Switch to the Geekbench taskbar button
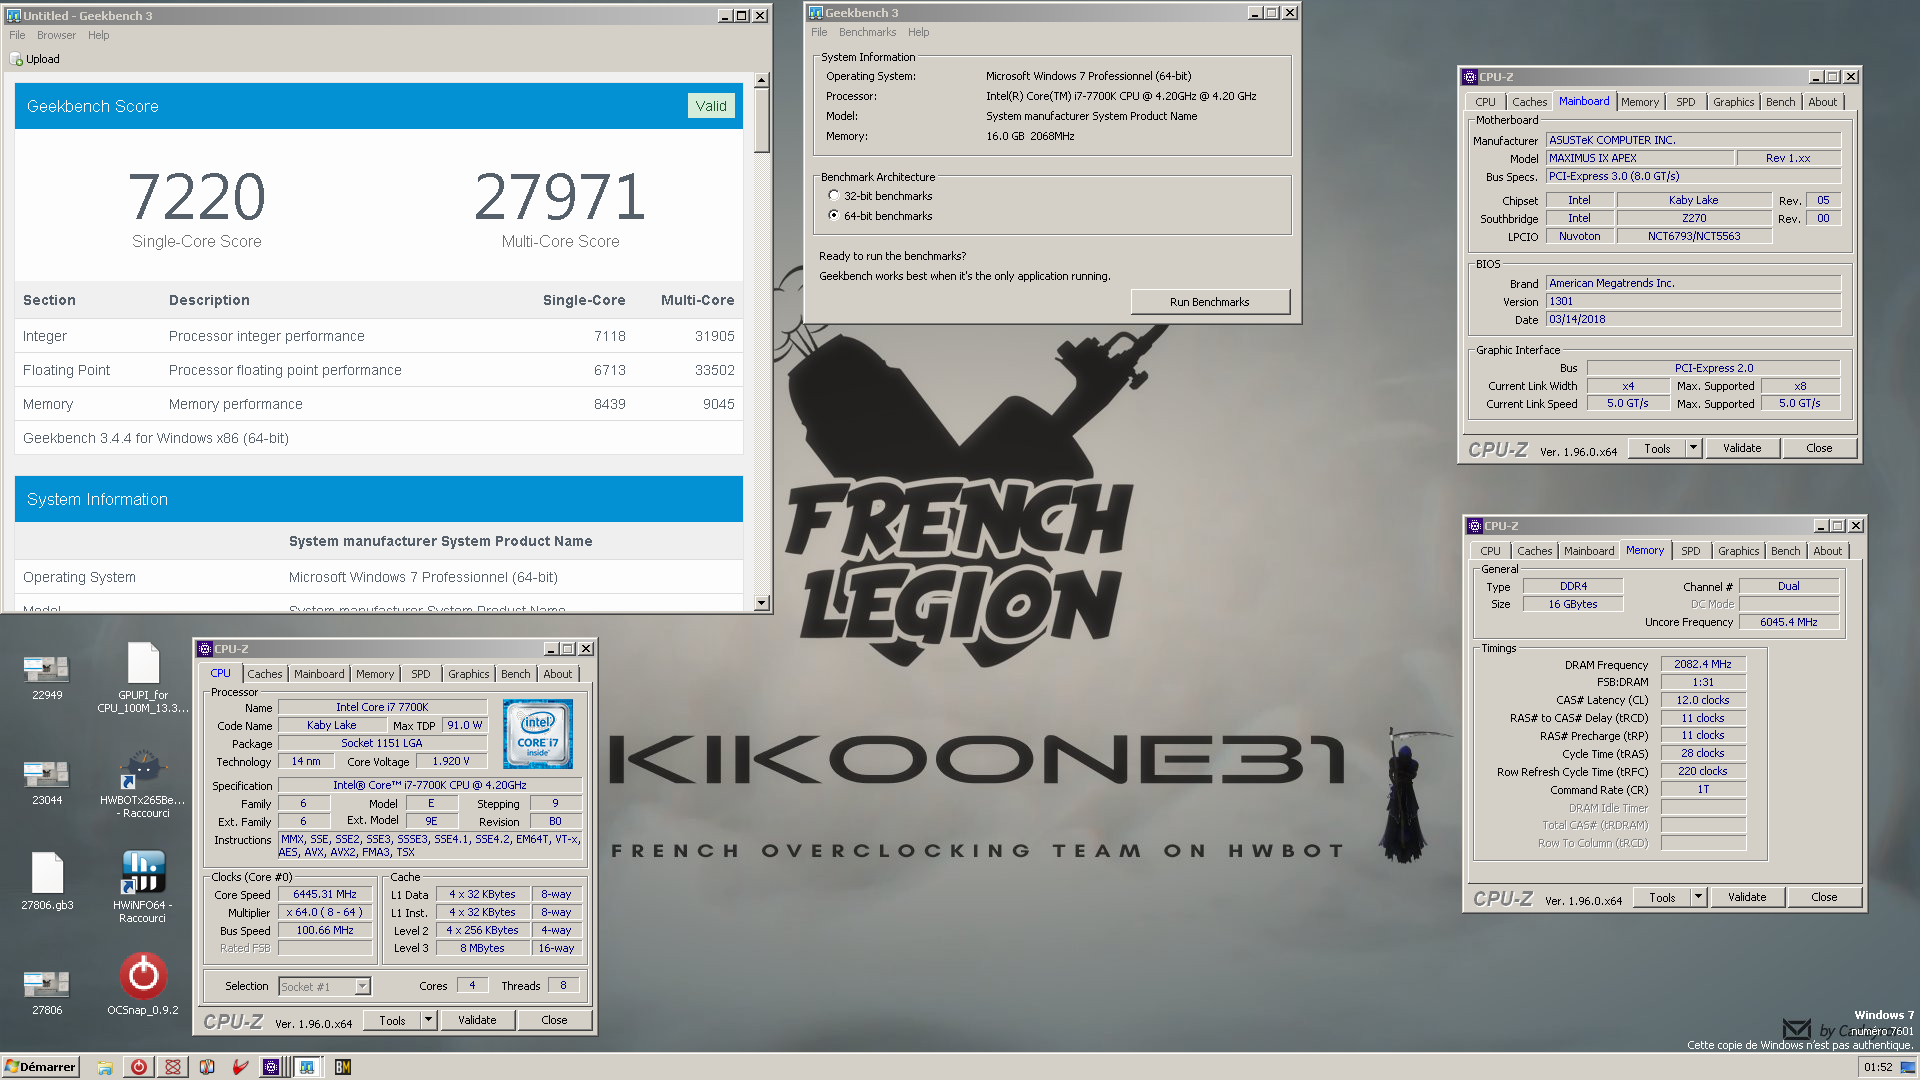 [x=307, y=1067]
